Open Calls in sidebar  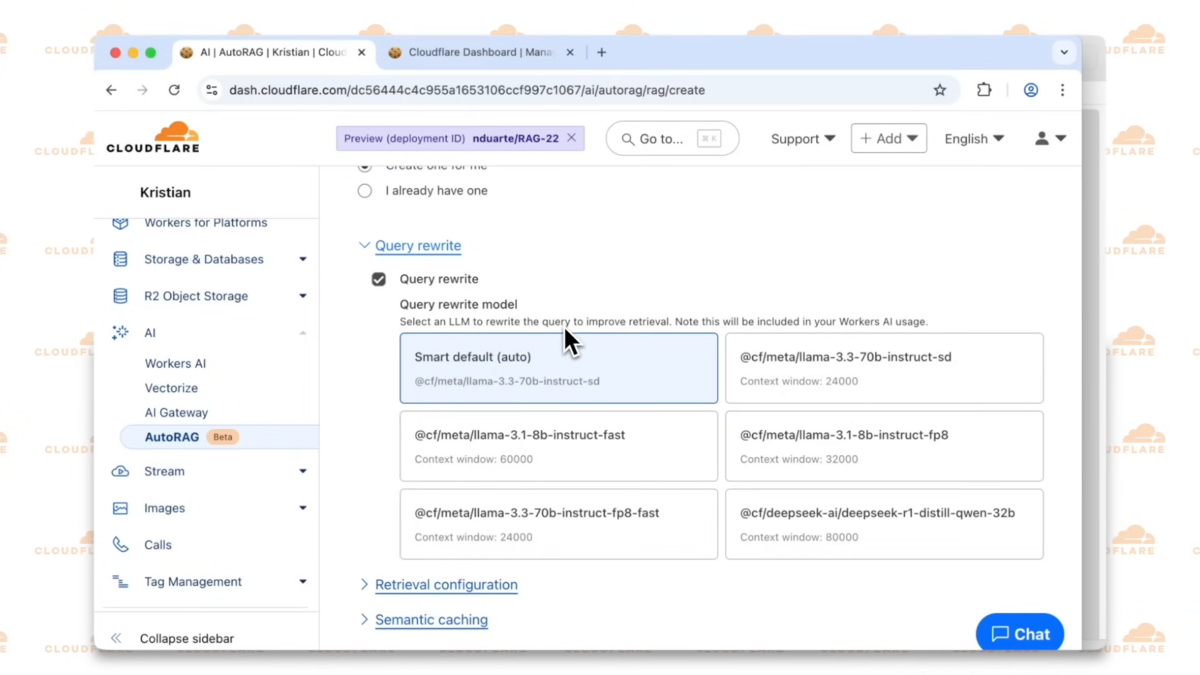point(158,545)
